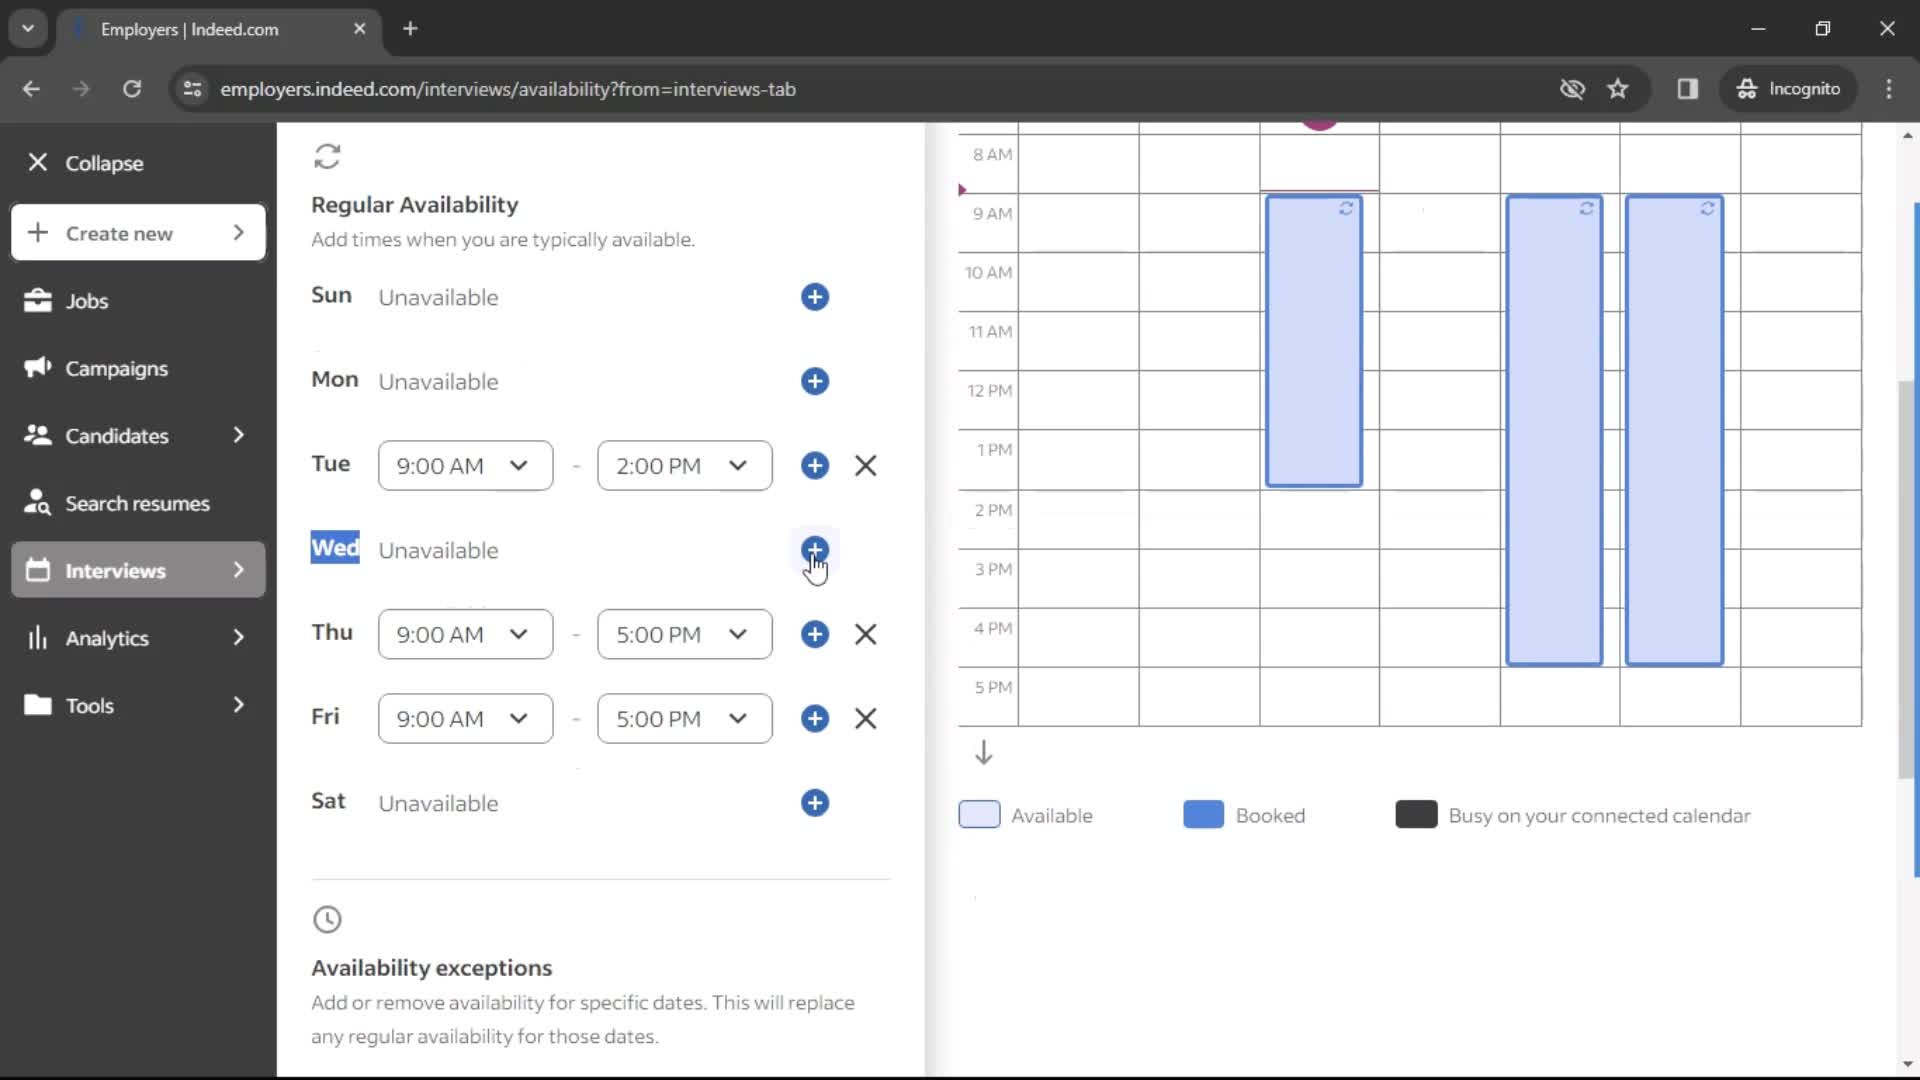
Task: Click the Jobs sidebar menu item
Action: (87, 301)
